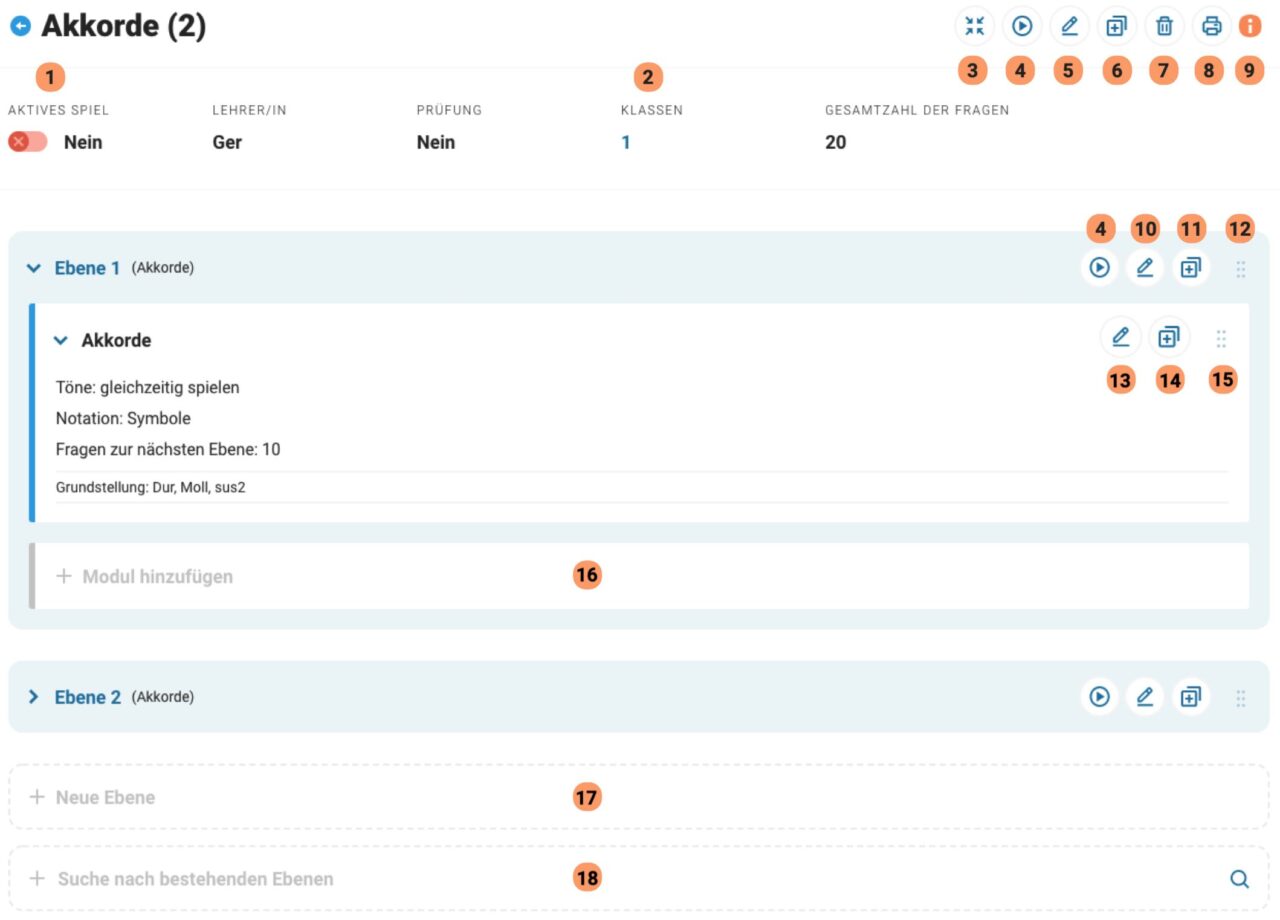Click the info icon in the top toolbar
Viewport: 1280px width, 920px height.
click(1249, 26)
